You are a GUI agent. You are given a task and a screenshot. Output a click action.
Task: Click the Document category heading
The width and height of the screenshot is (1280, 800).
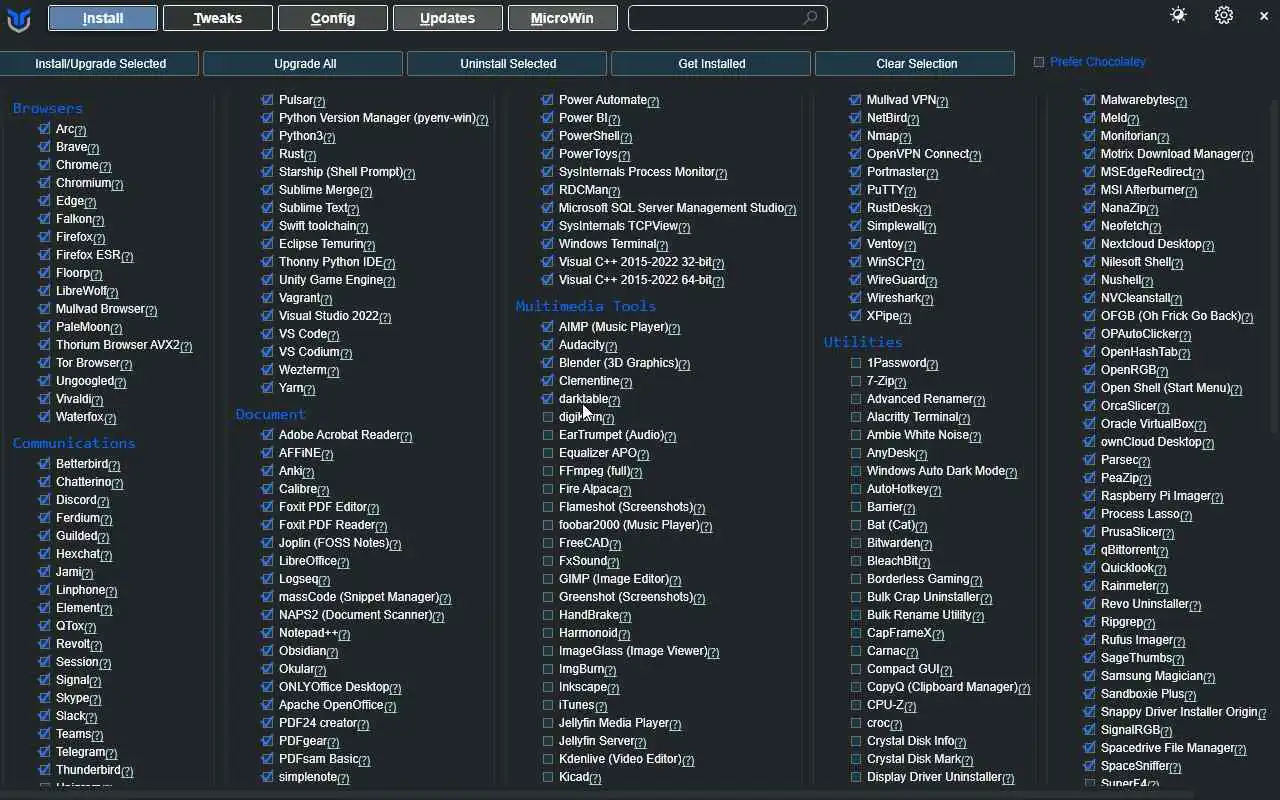point(271,414)
